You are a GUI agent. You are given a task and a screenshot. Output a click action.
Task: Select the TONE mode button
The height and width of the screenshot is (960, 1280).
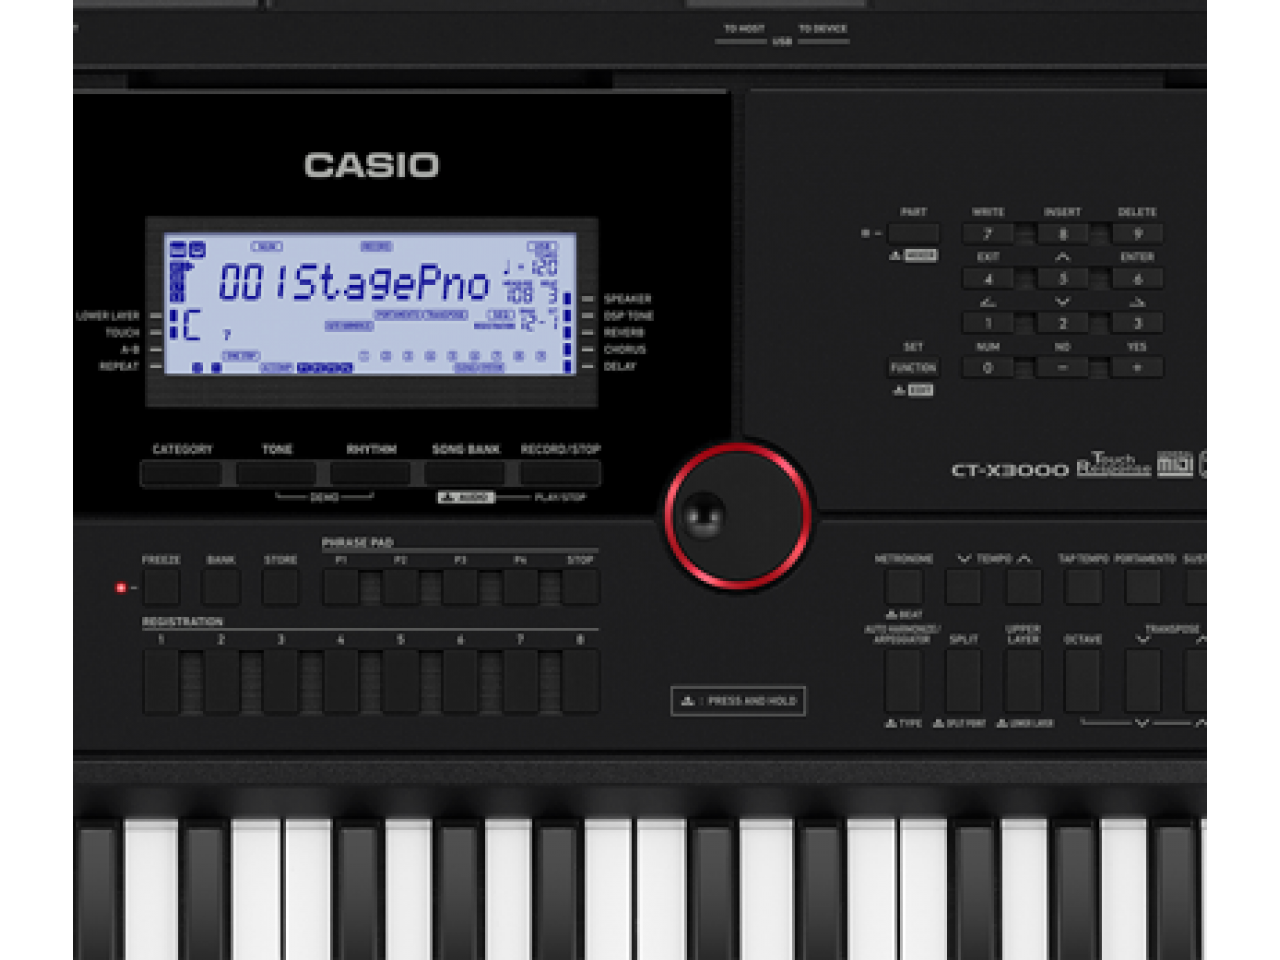click(x=276, y=472)
